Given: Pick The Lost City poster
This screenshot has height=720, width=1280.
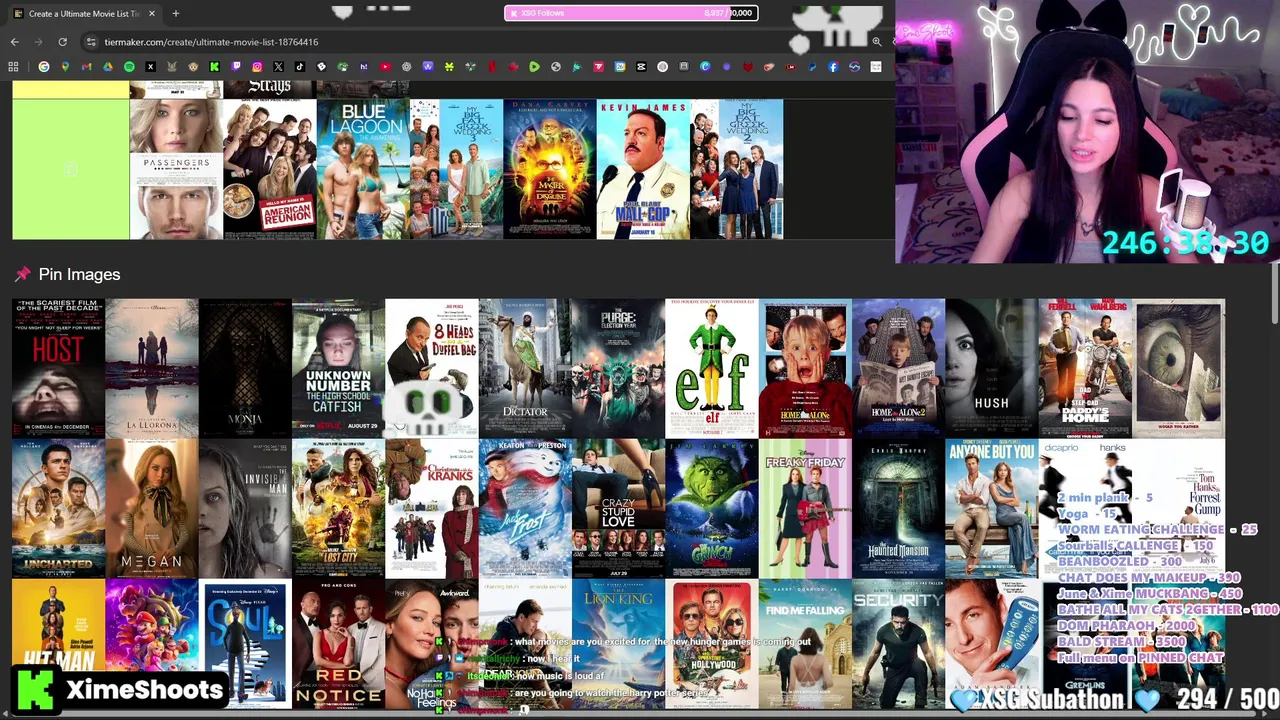Looking at the screenshot, I should pyautogui.click(x=338, y=508).
